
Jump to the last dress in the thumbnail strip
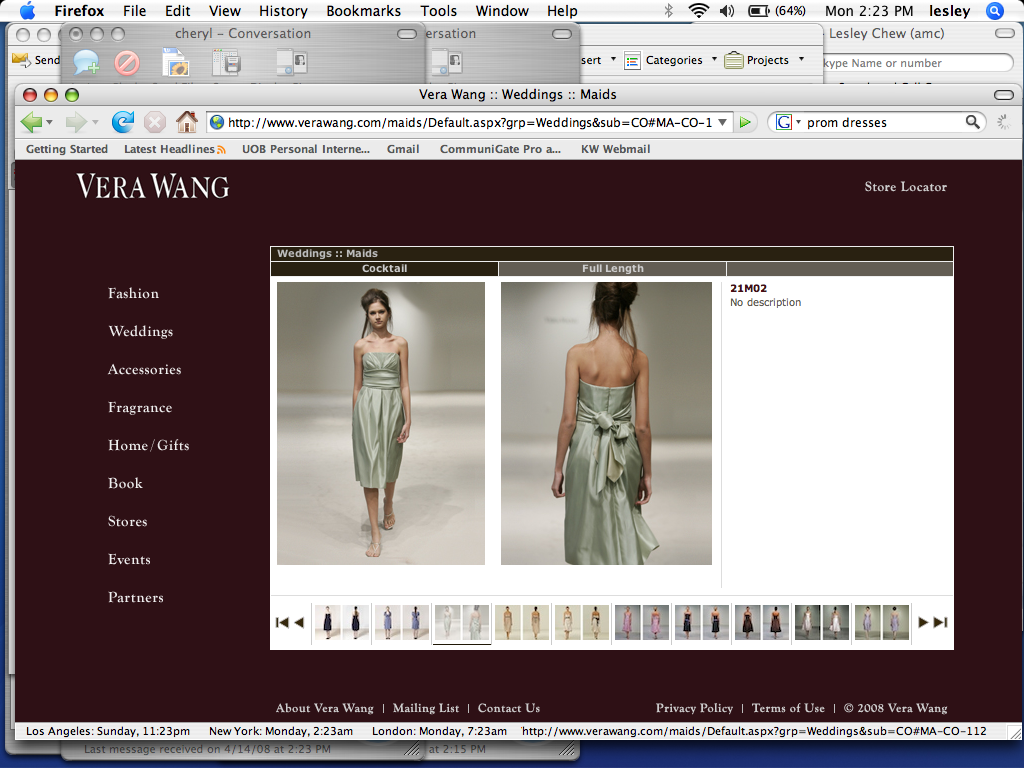940,622
